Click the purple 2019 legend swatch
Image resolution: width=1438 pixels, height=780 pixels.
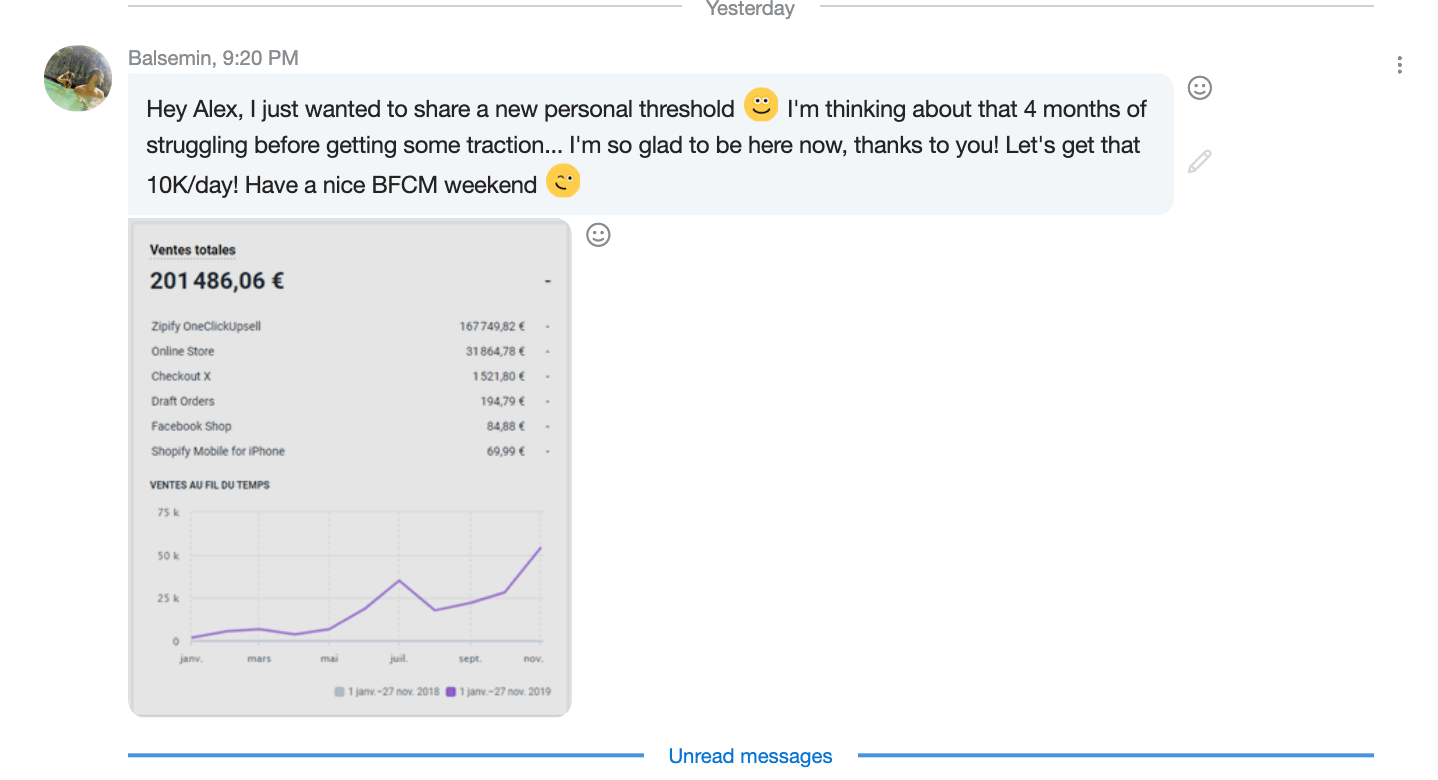[x=451, y=691]
